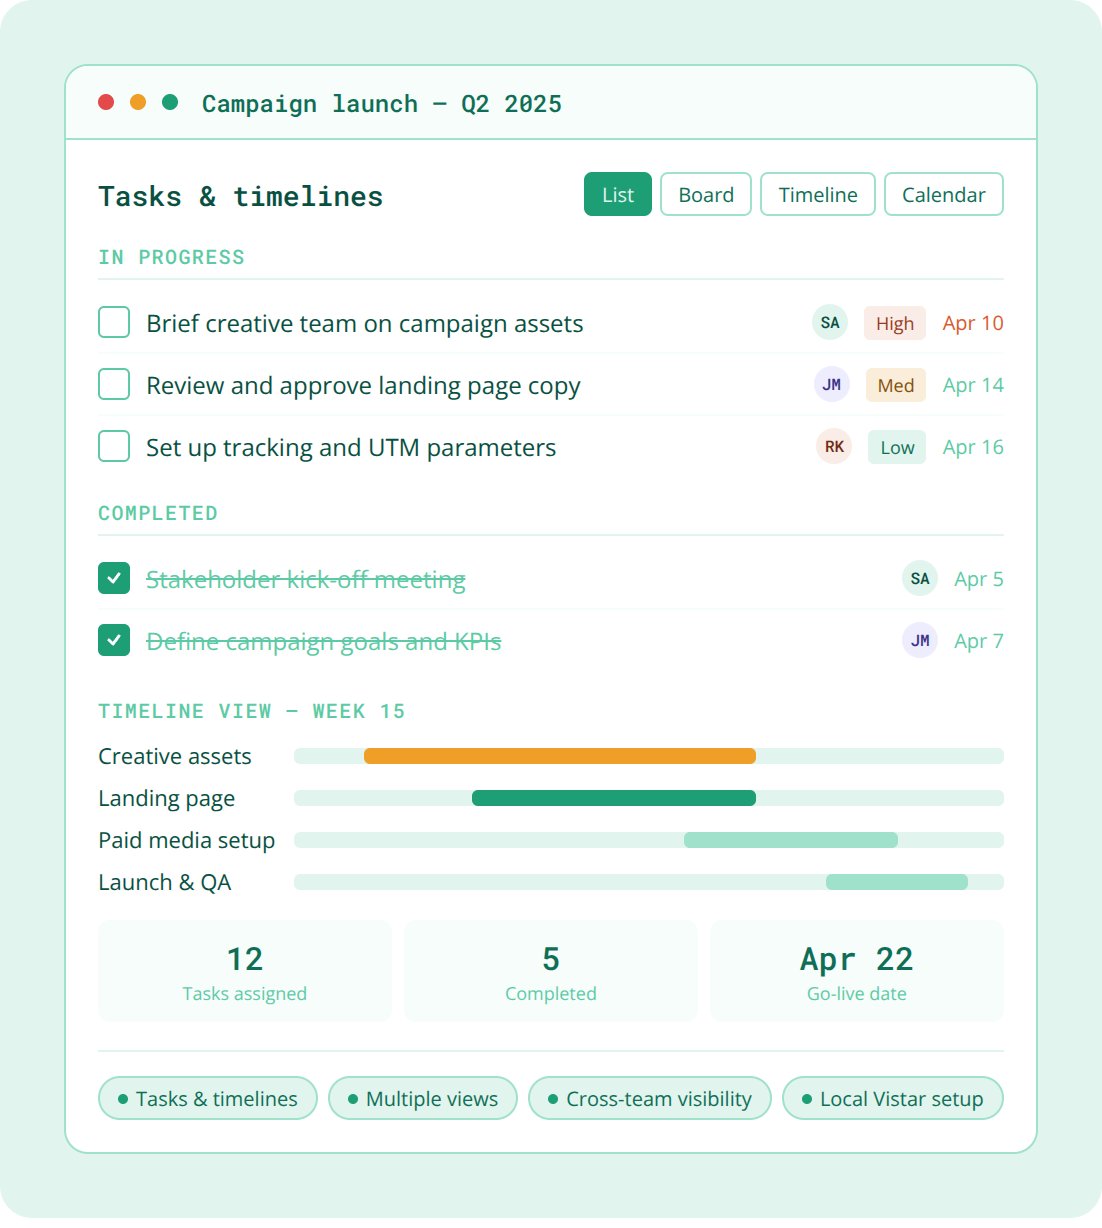Click the Med priority badge
The height and width of the screenshot is (1228, 1102).
click(895, 385)
